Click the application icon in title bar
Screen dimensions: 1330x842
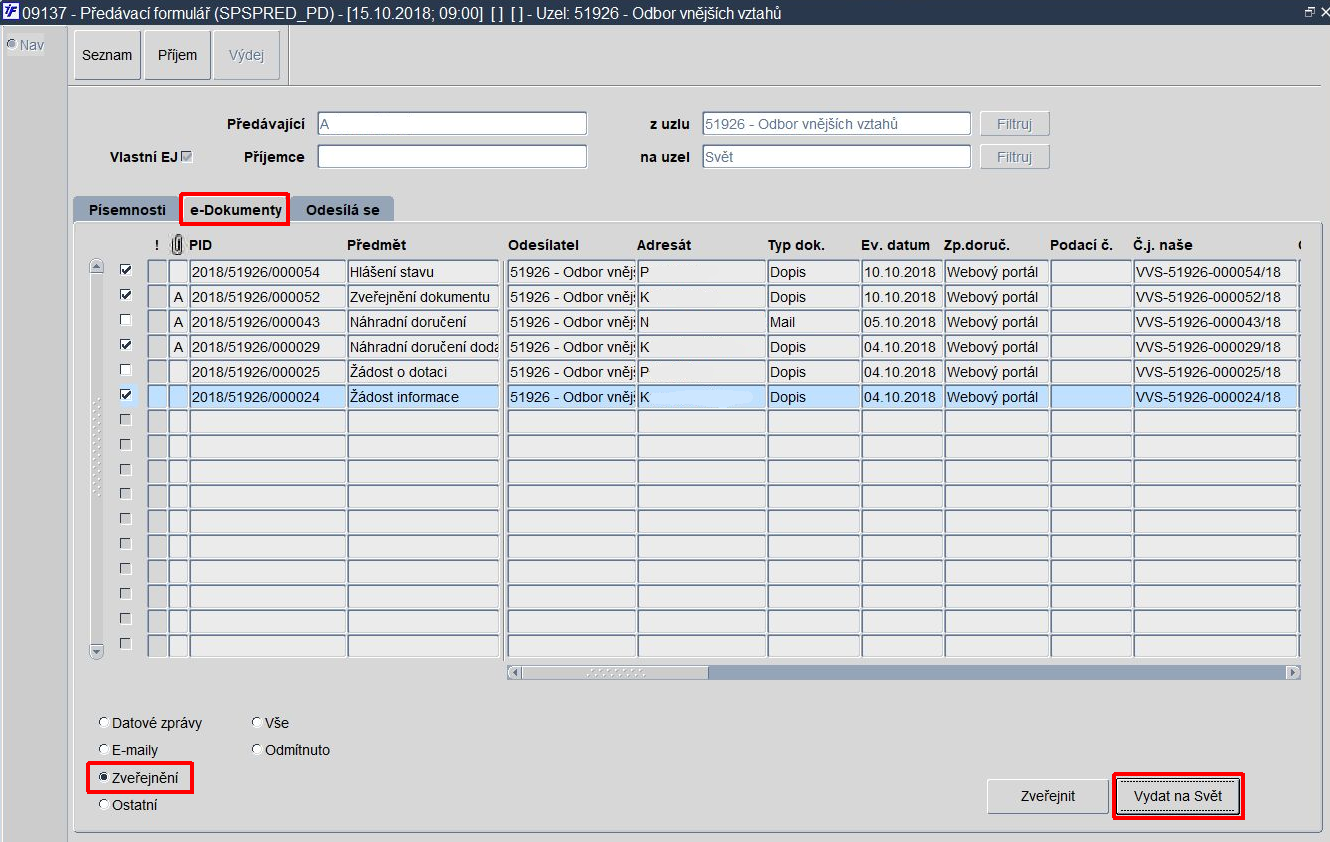[11, 12]
